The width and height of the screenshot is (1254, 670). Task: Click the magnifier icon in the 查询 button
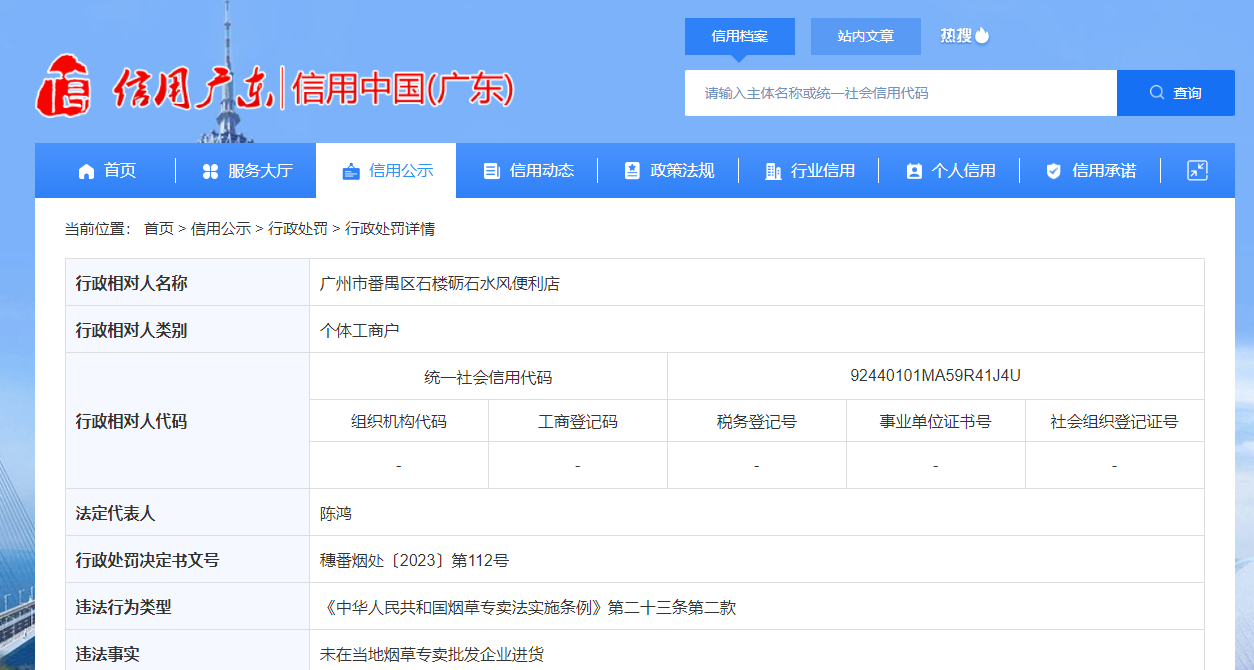tap(1157, 93)
